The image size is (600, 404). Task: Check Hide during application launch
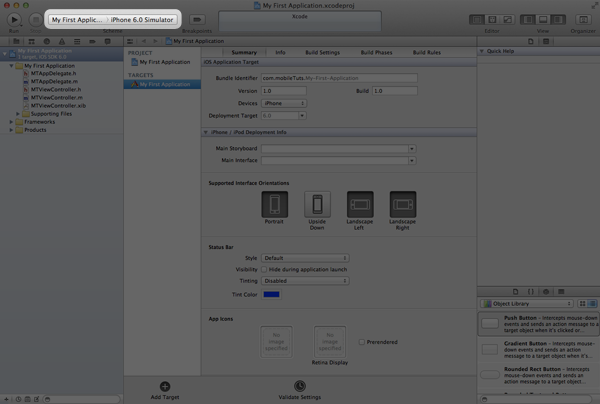pyautogui.click(x=264, y=269)
